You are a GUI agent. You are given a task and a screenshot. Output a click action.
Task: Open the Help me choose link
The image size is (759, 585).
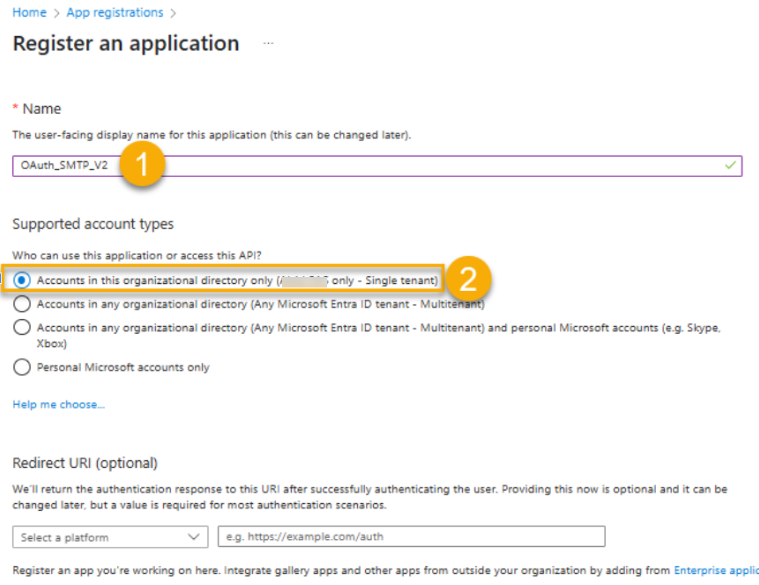(59, 405)
